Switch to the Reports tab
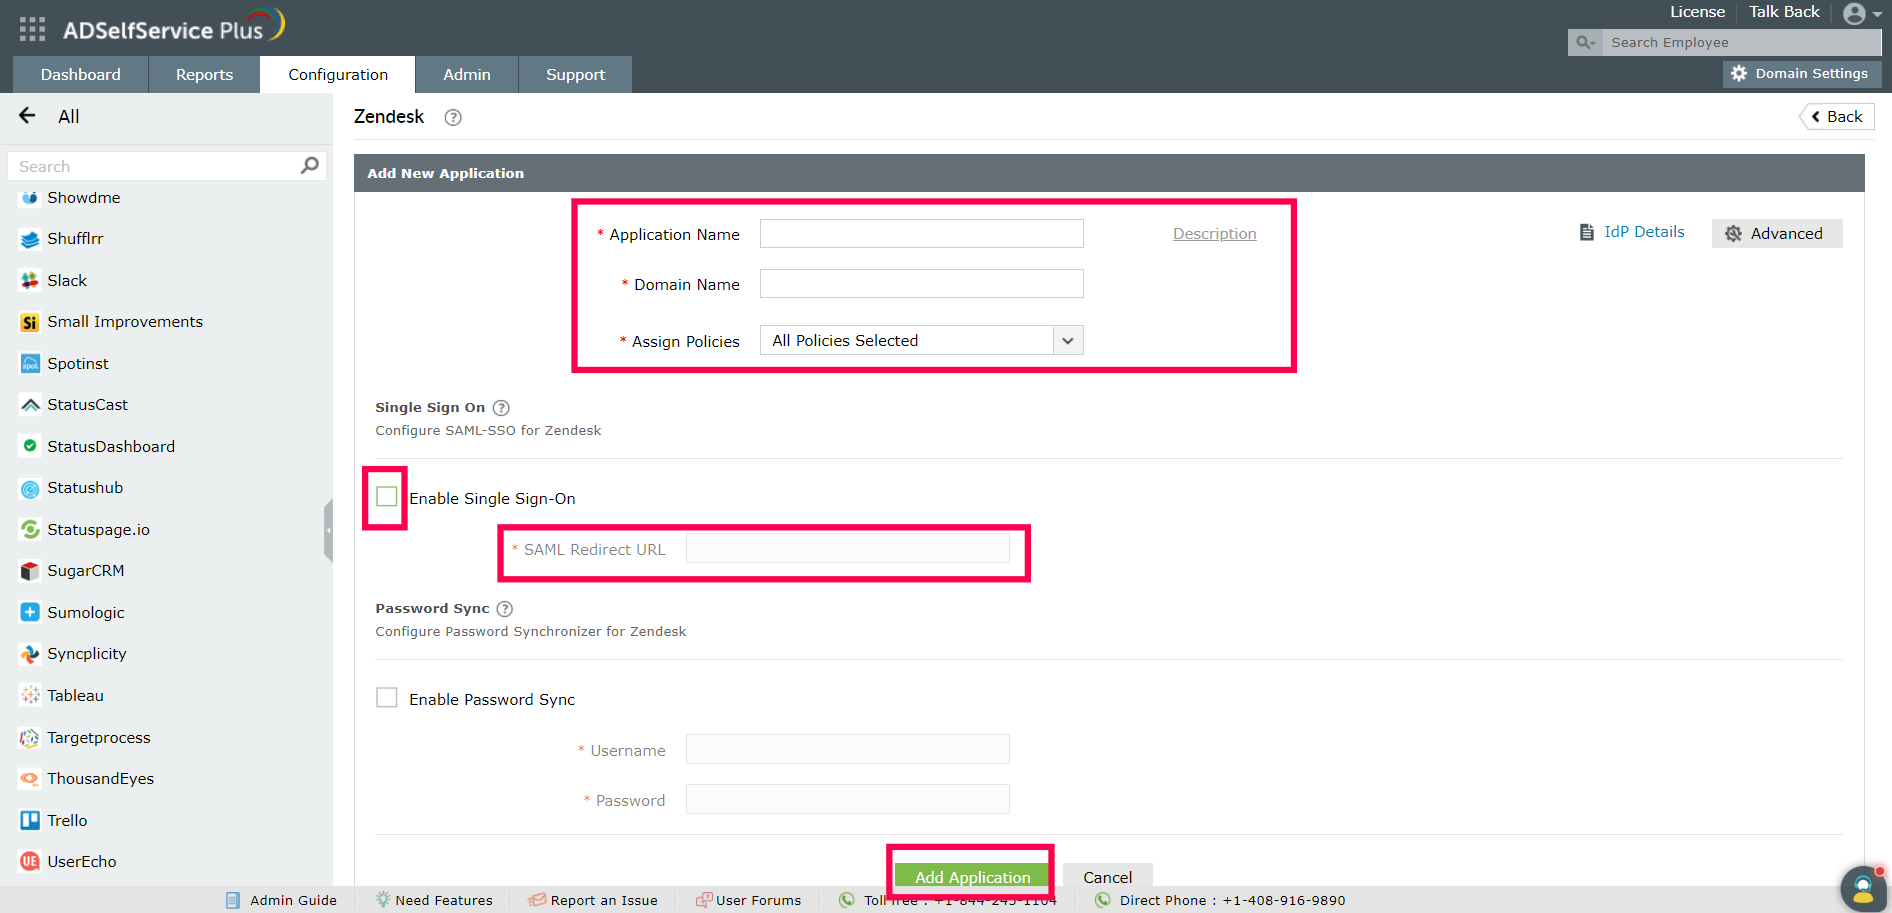The image size is (1892, 913). tap(204, 75)
